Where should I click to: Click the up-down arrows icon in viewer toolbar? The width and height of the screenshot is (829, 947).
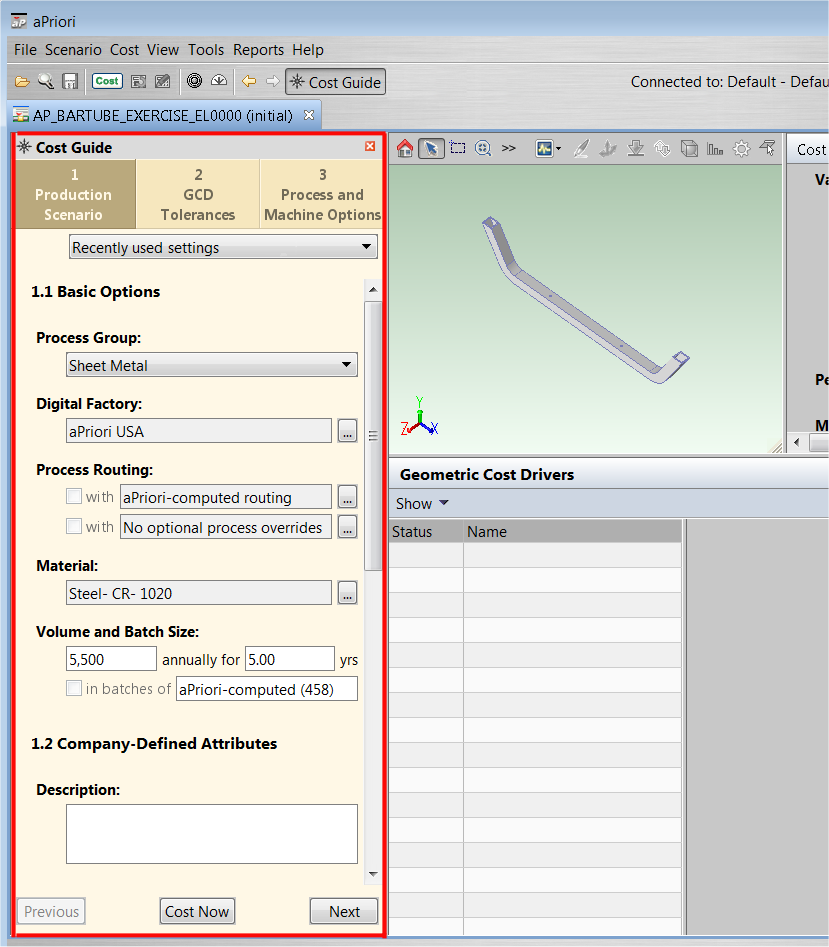(662, 149)
